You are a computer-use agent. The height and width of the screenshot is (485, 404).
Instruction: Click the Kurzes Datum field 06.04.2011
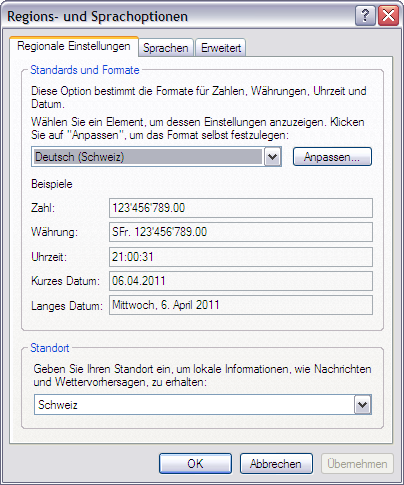[241, 281]
